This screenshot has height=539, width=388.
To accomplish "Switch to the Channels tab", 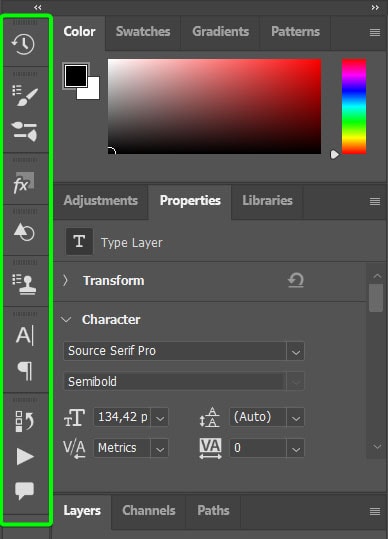I will point(149,510).
